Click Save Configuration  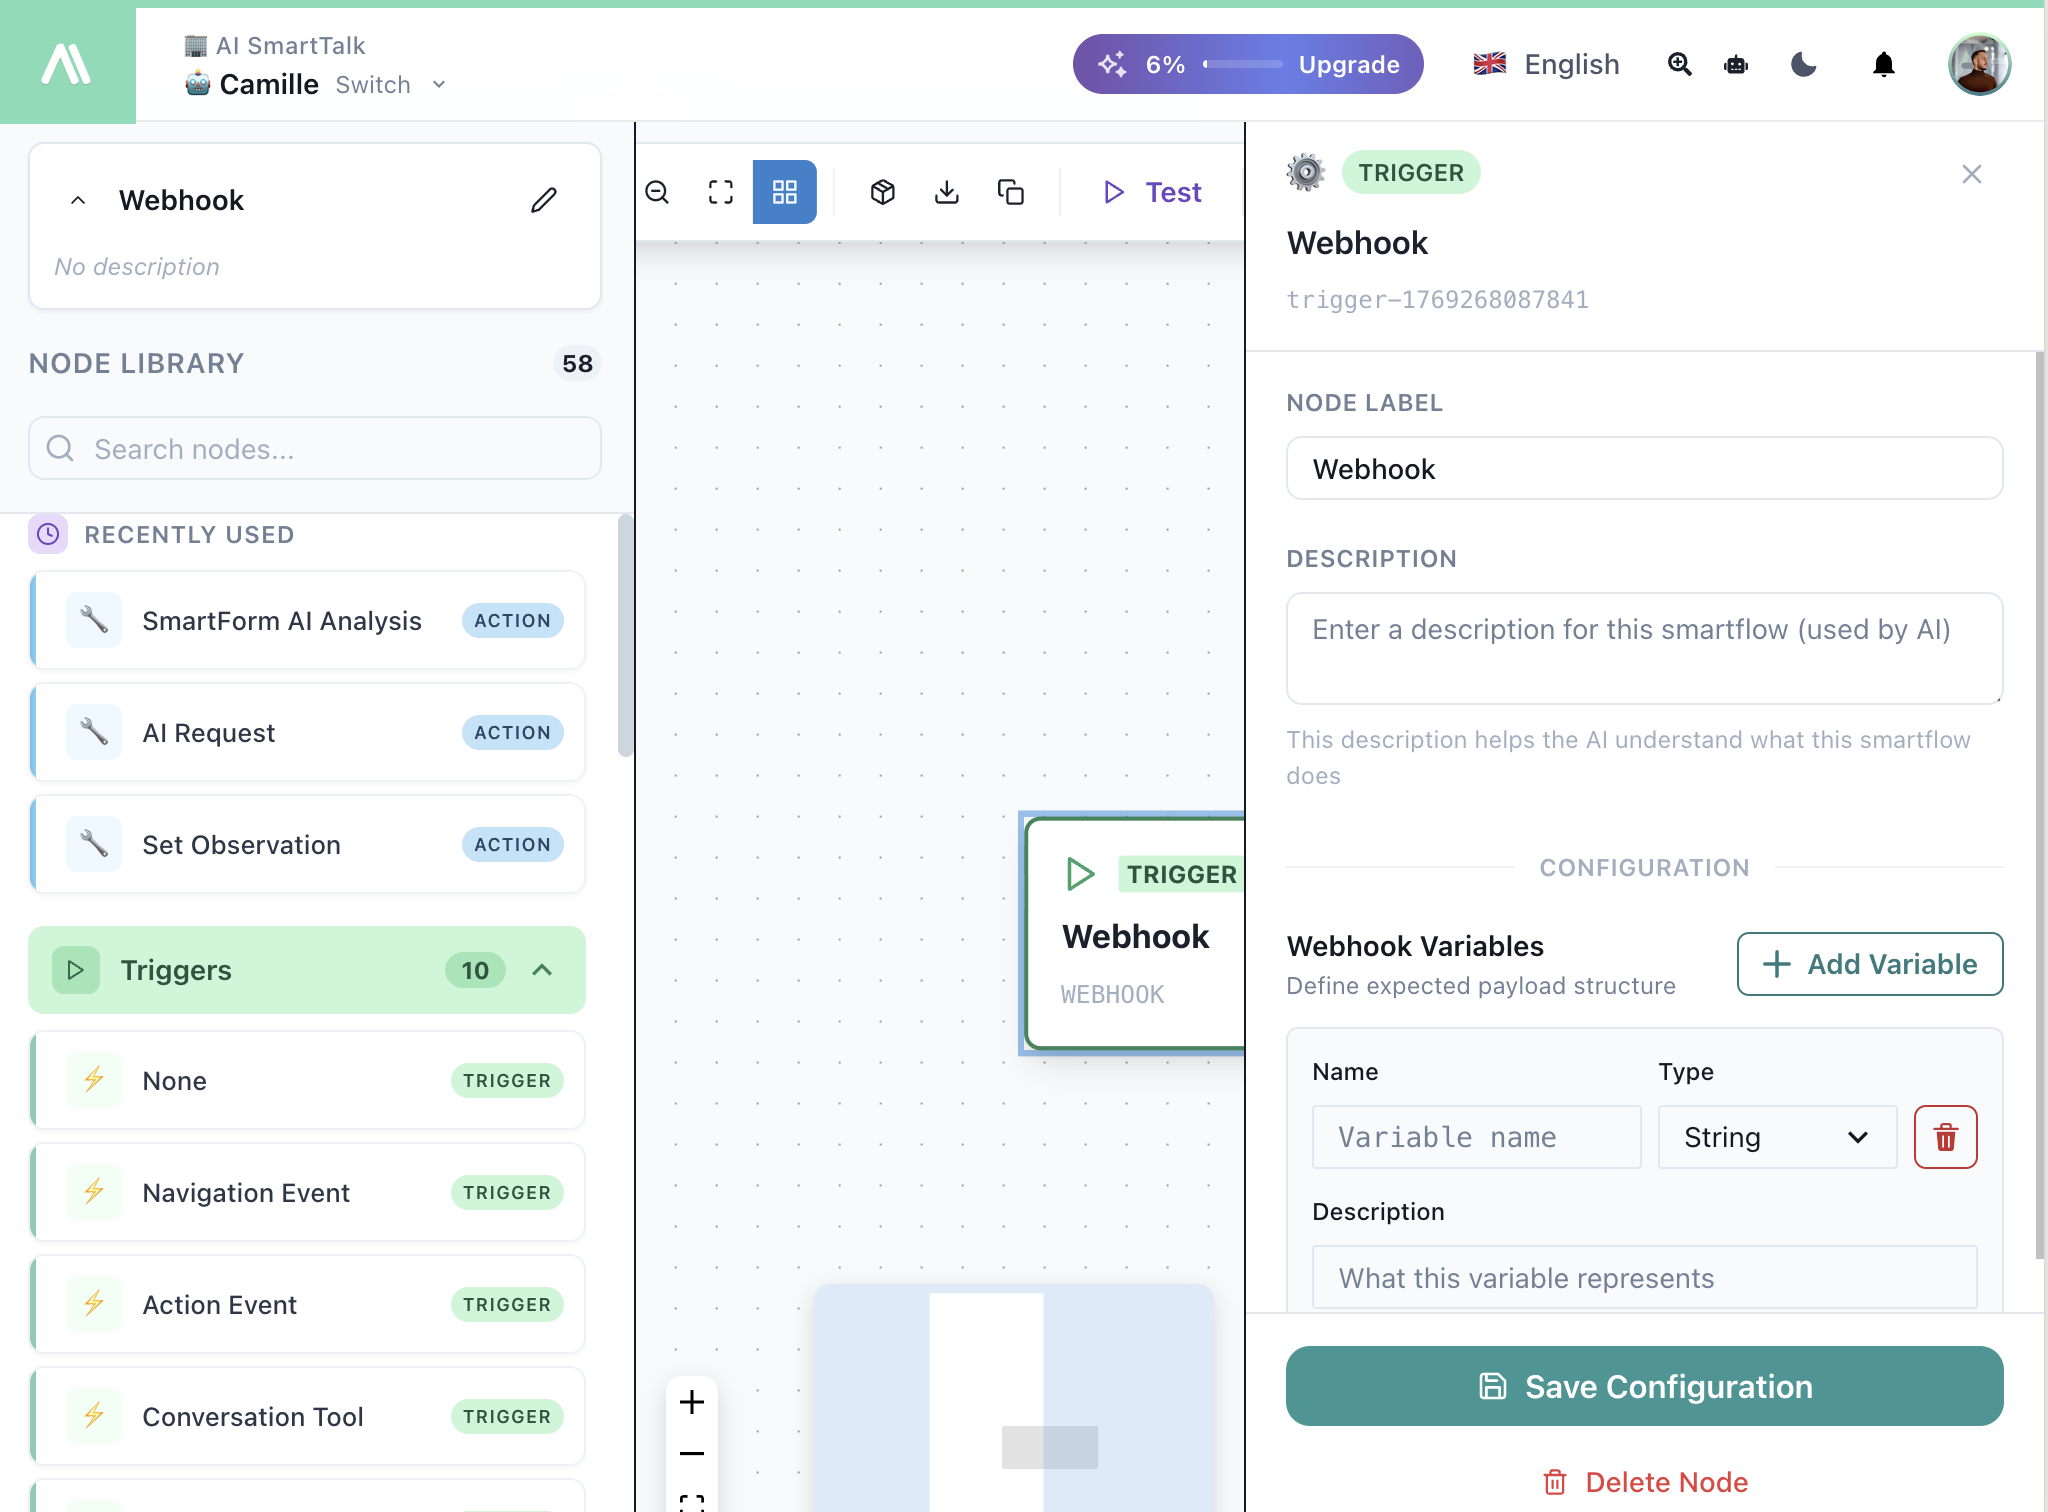click(1644, 1386)
